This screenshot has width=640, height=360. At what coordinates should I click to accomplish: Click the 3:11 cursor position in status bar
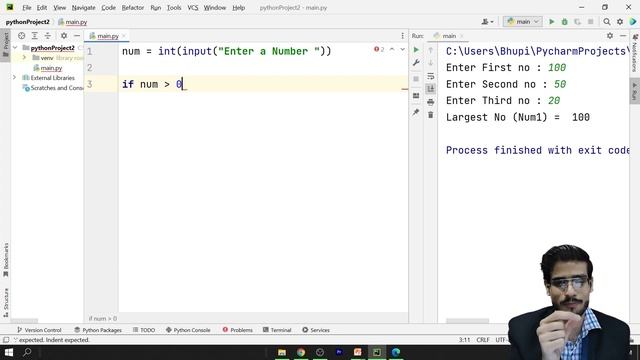click(464, 340)
